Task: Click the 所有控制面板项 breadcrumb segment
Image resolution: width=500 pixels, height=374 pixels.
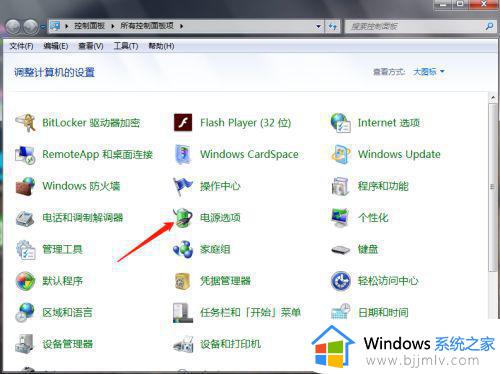Action: pos(147,26)
